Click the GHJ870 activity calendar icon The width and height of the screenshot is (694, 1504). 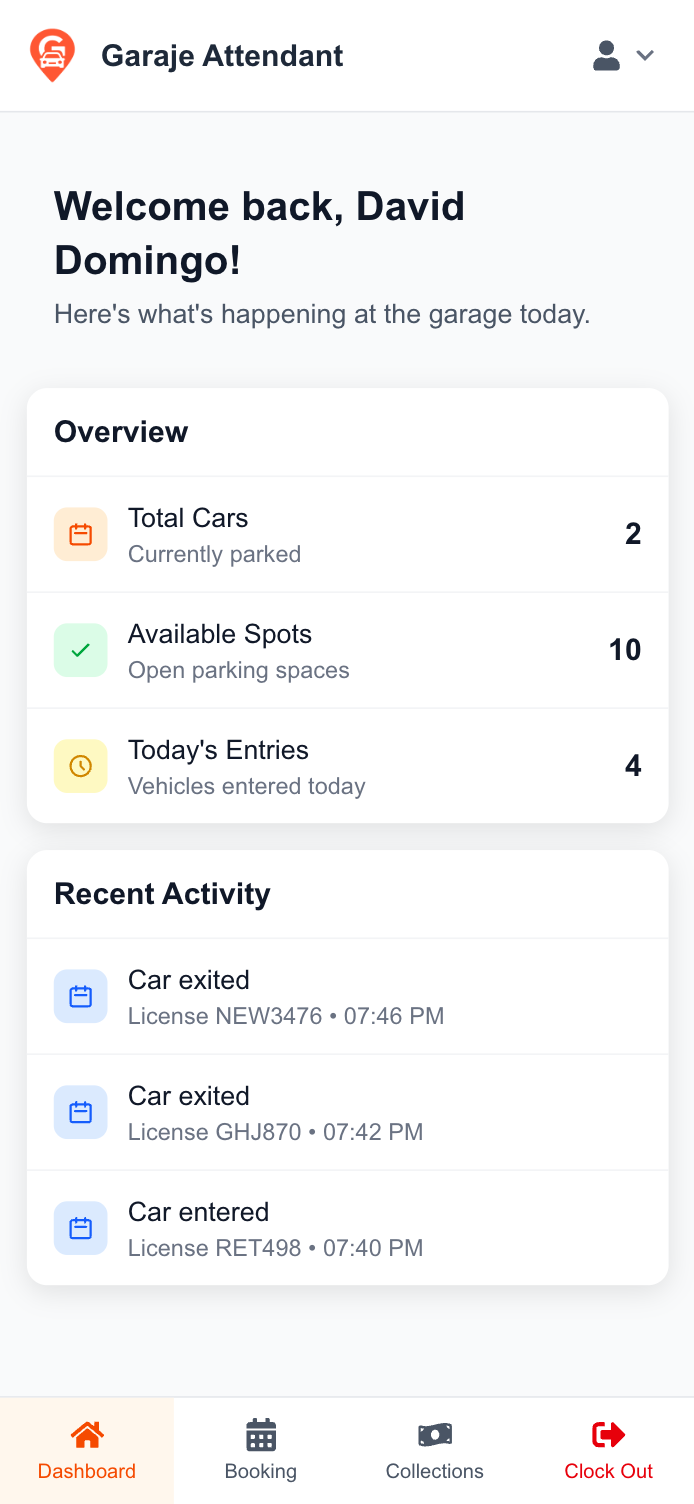tap(81, 1112)
